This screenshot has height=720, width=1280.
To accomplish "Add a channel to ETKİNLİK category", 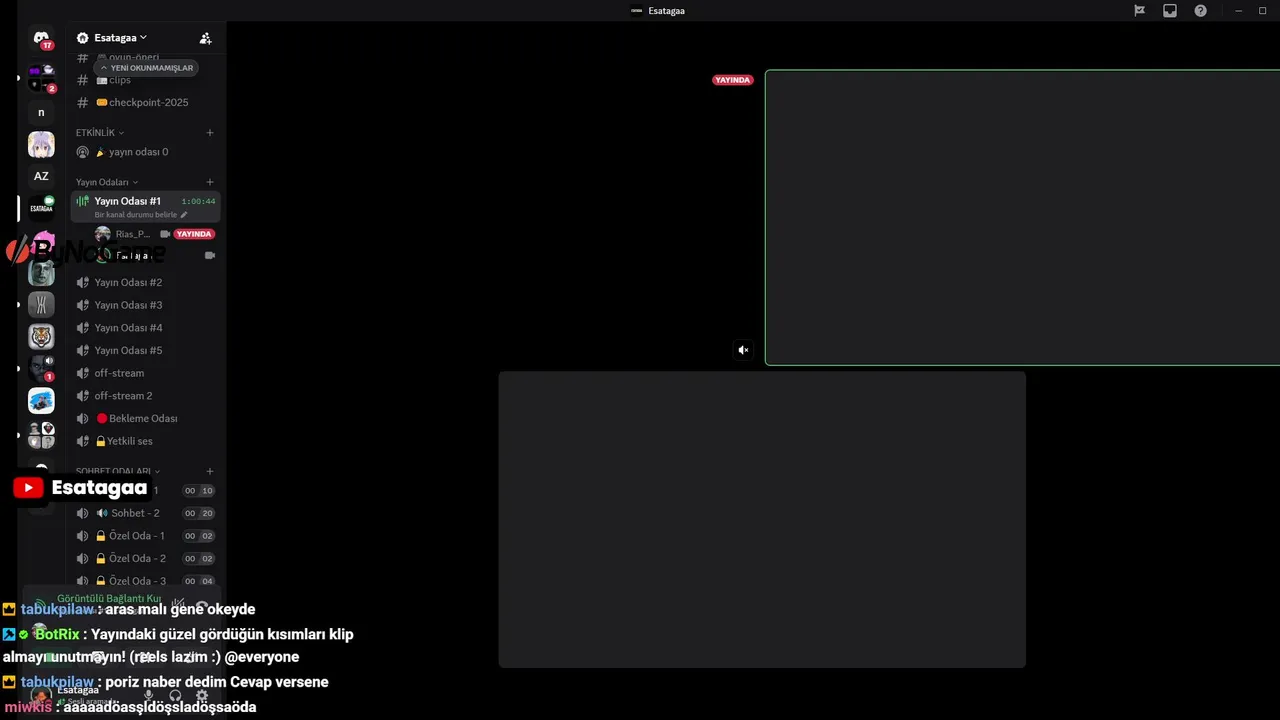I will coord(210,132).
